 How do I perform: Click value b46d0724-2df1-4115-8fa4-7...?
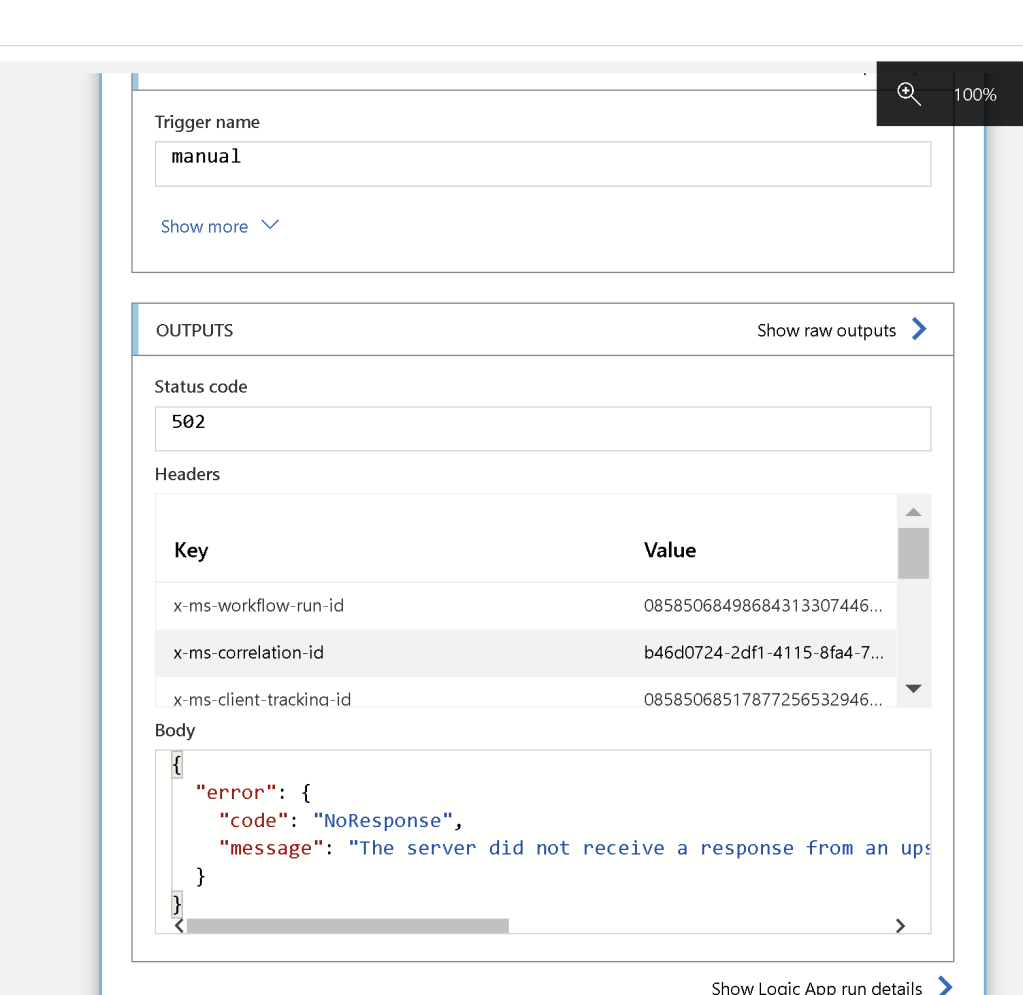[763, 652]
